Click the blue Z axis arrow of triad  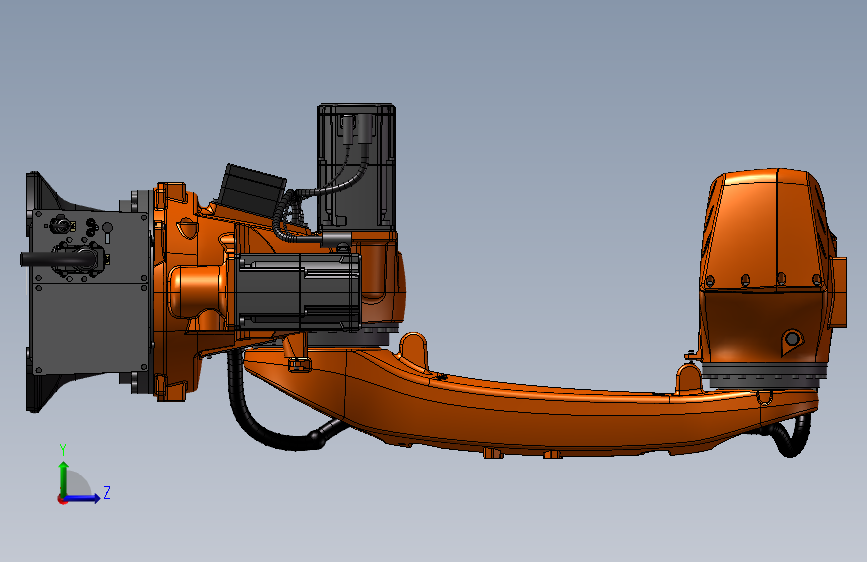pyautogui.click(x=82, y=498)
